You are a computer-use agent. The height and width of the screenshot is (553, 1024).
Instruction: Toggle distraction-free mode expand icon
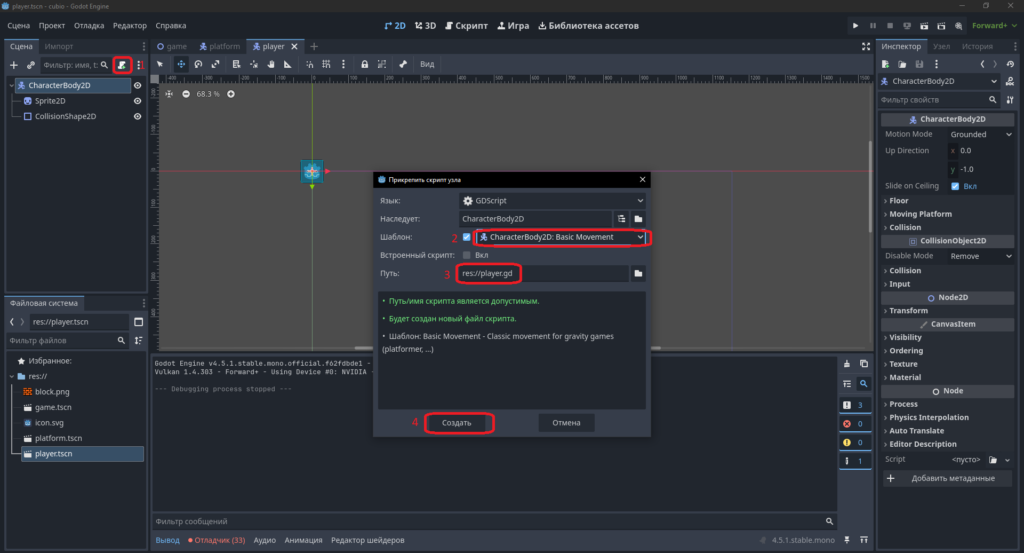pyautogui.click(x=866, y=46)
